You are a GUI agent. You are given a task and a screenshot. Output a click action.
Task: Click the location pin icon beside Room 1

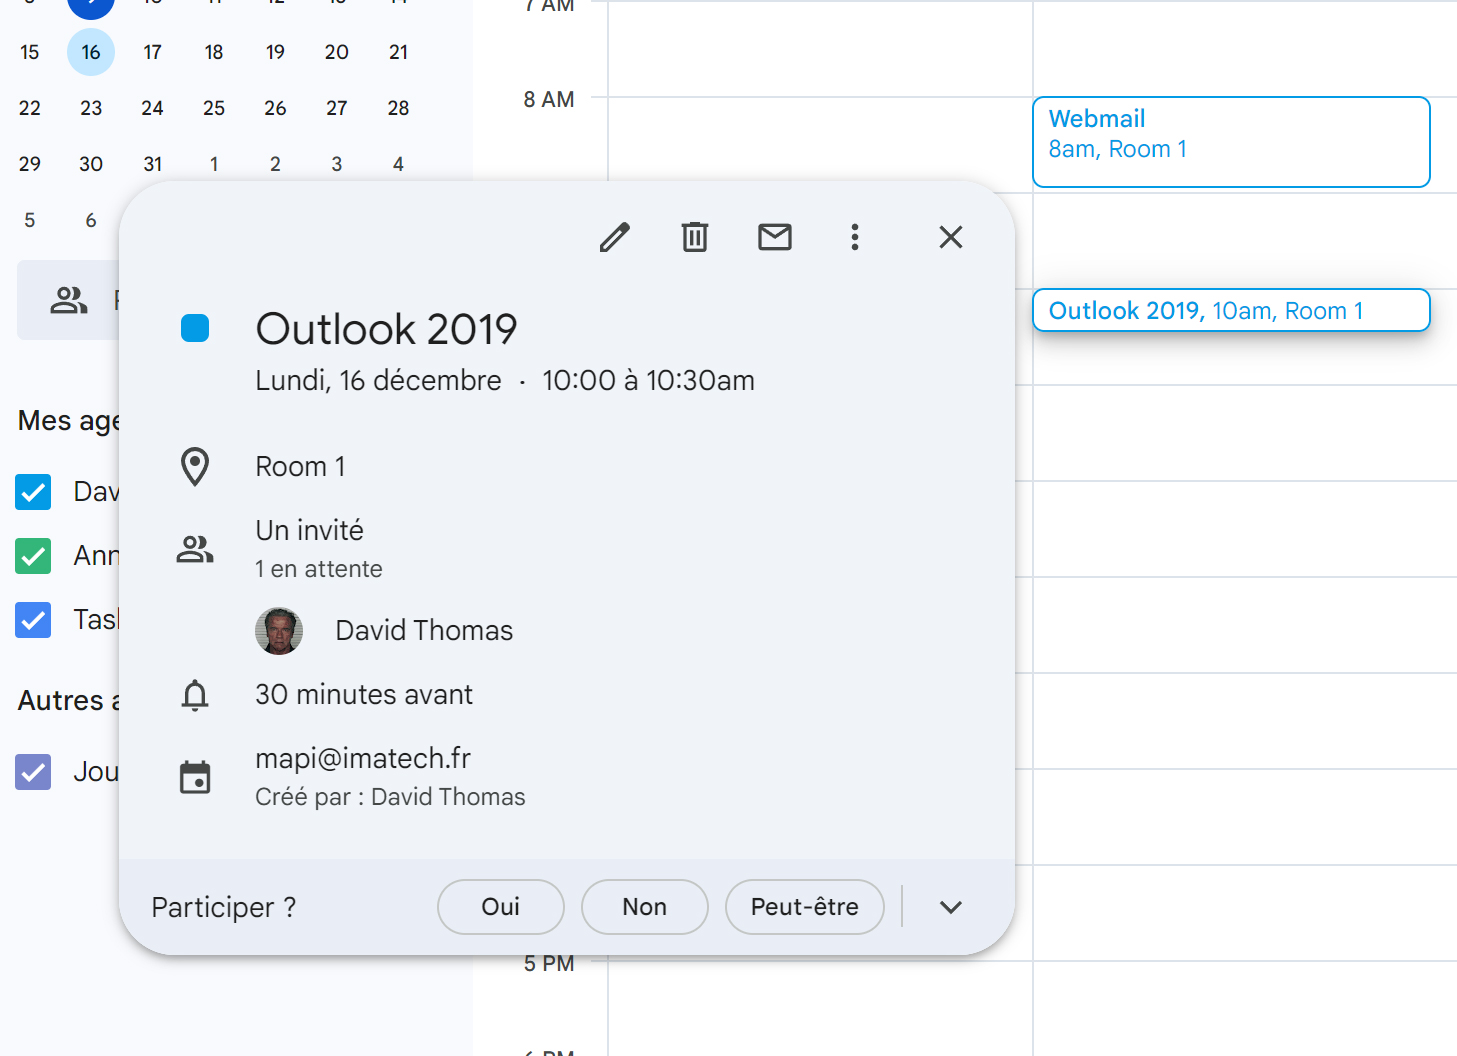click(x=195, y=467)
